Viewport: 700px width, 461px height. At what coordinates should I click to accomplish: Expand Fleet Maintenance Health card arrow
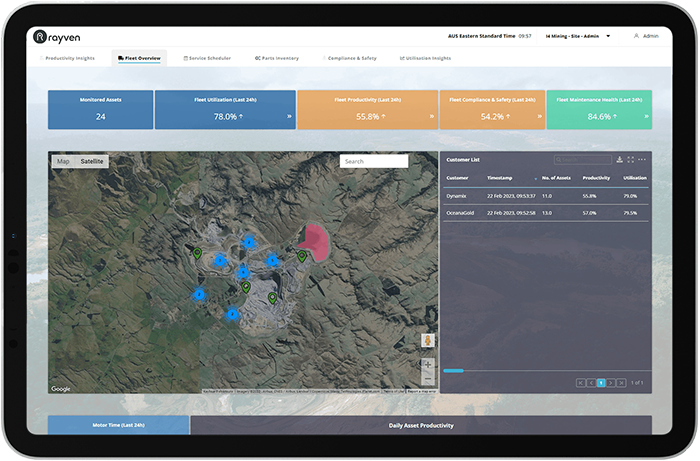pyautogui.click(x=646, y=116)
